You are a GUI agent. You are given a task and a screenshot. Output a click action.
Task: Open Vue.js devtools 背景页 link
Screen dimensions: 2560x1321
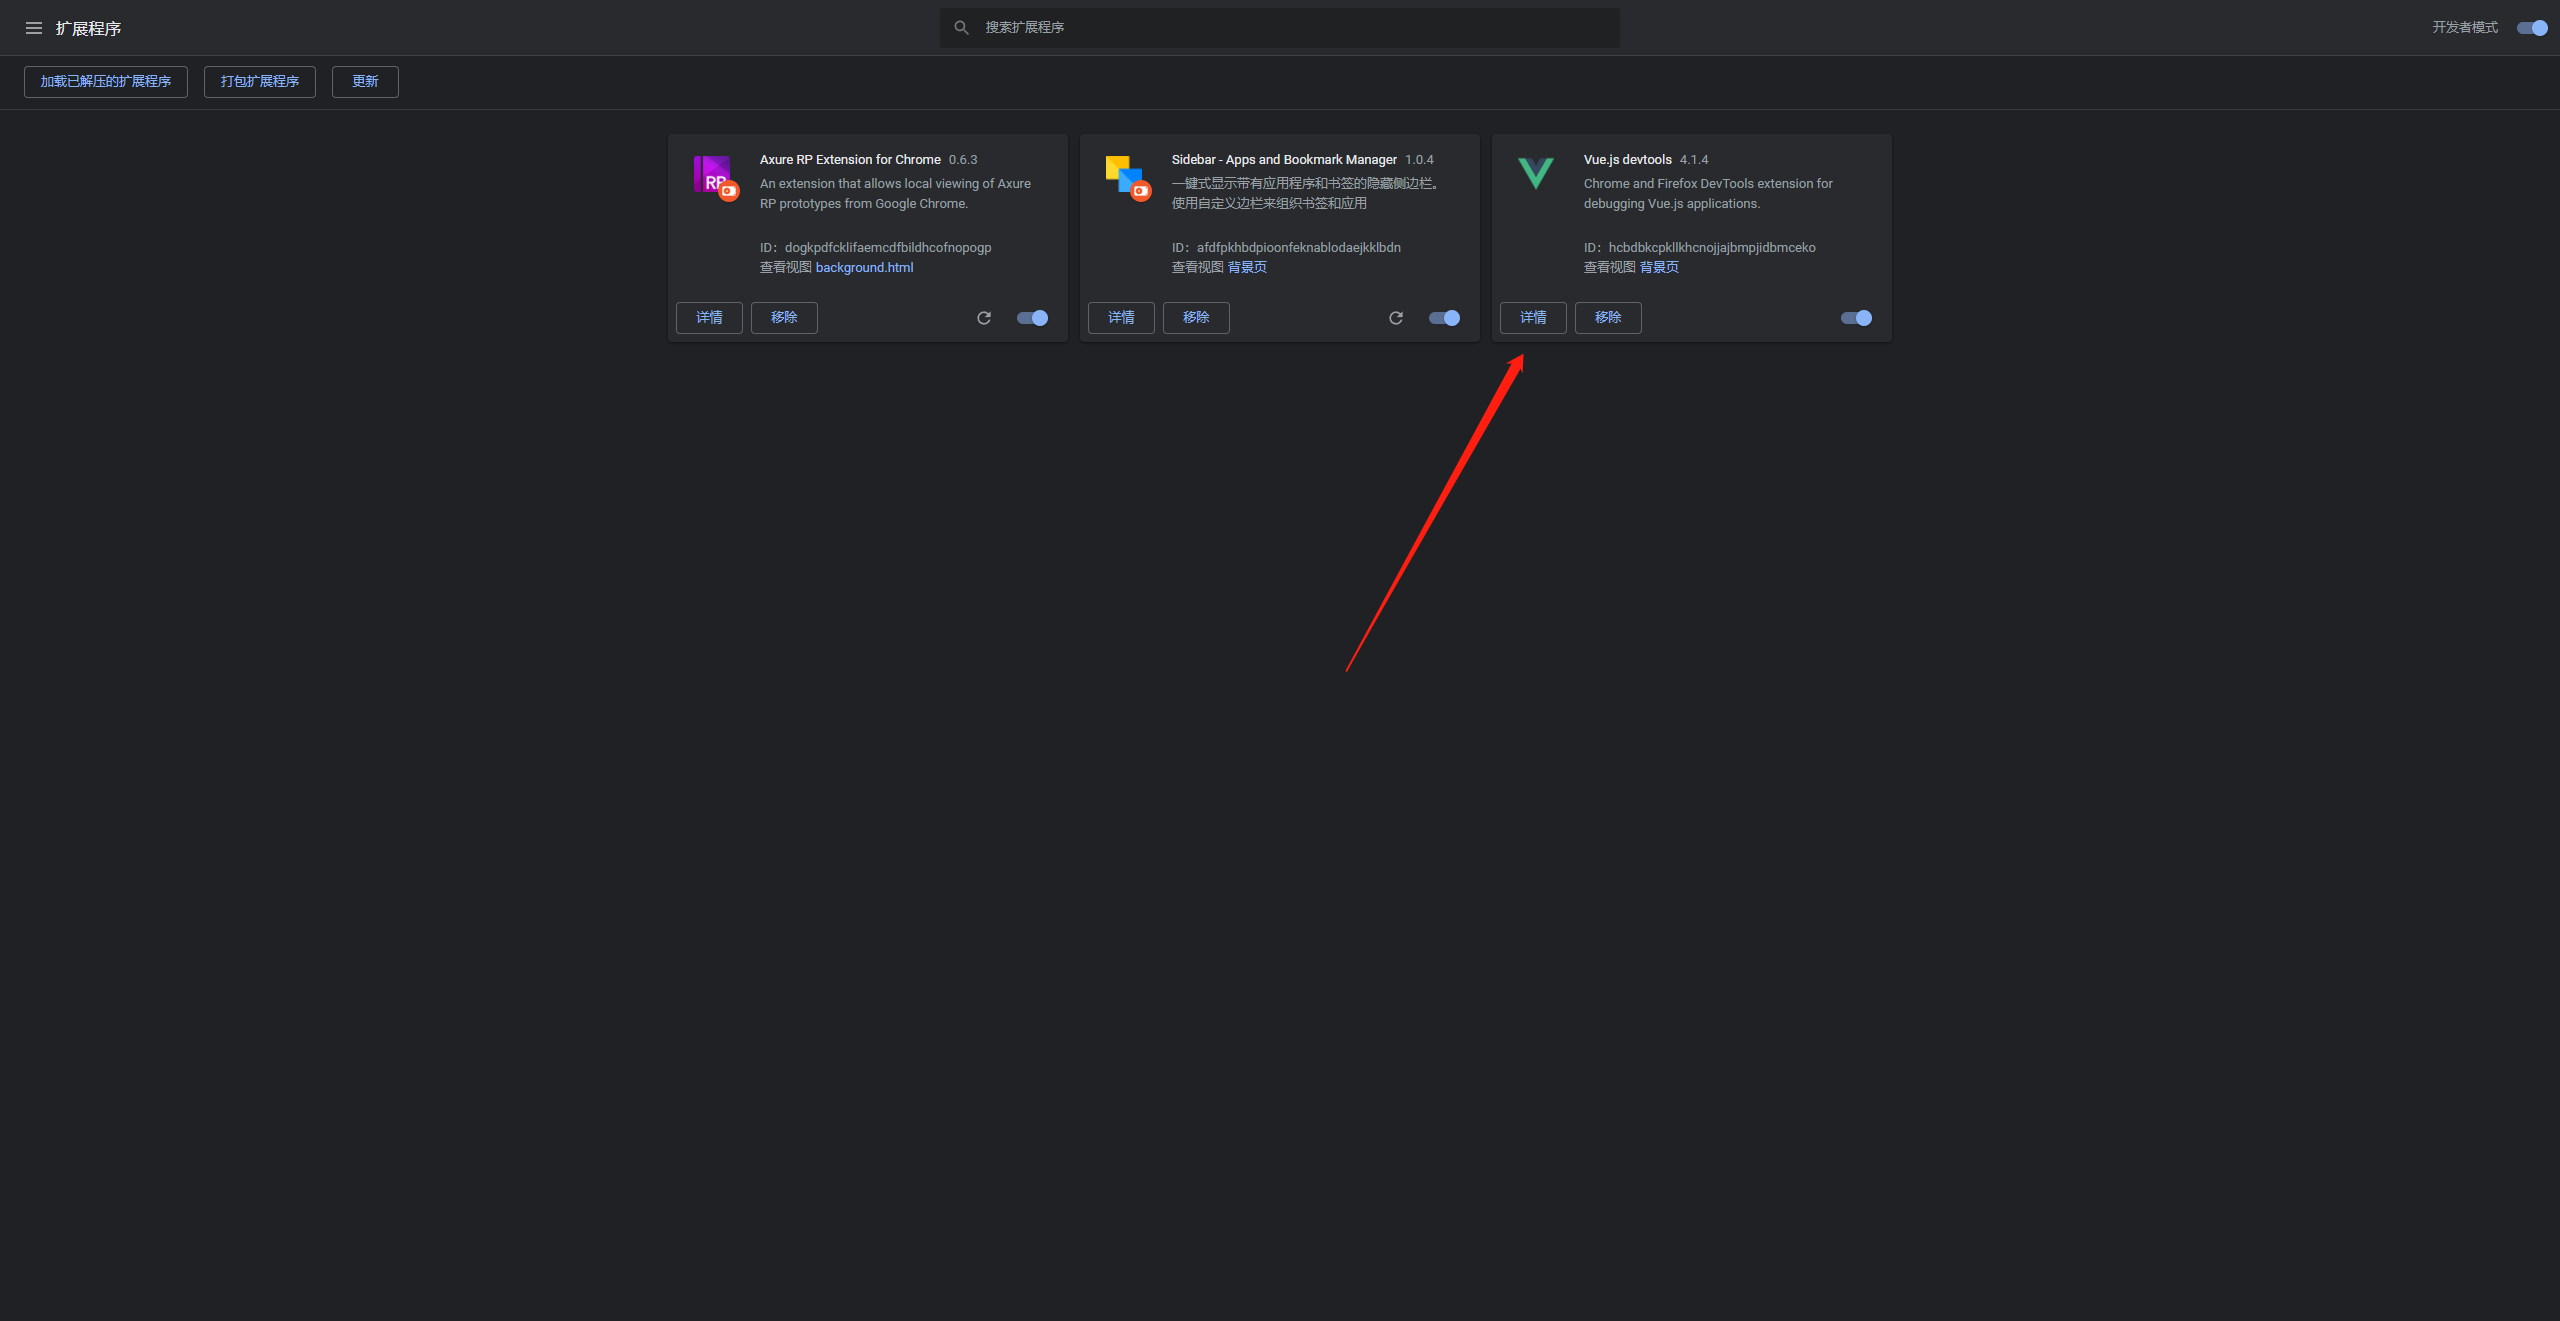point(1659,268)
